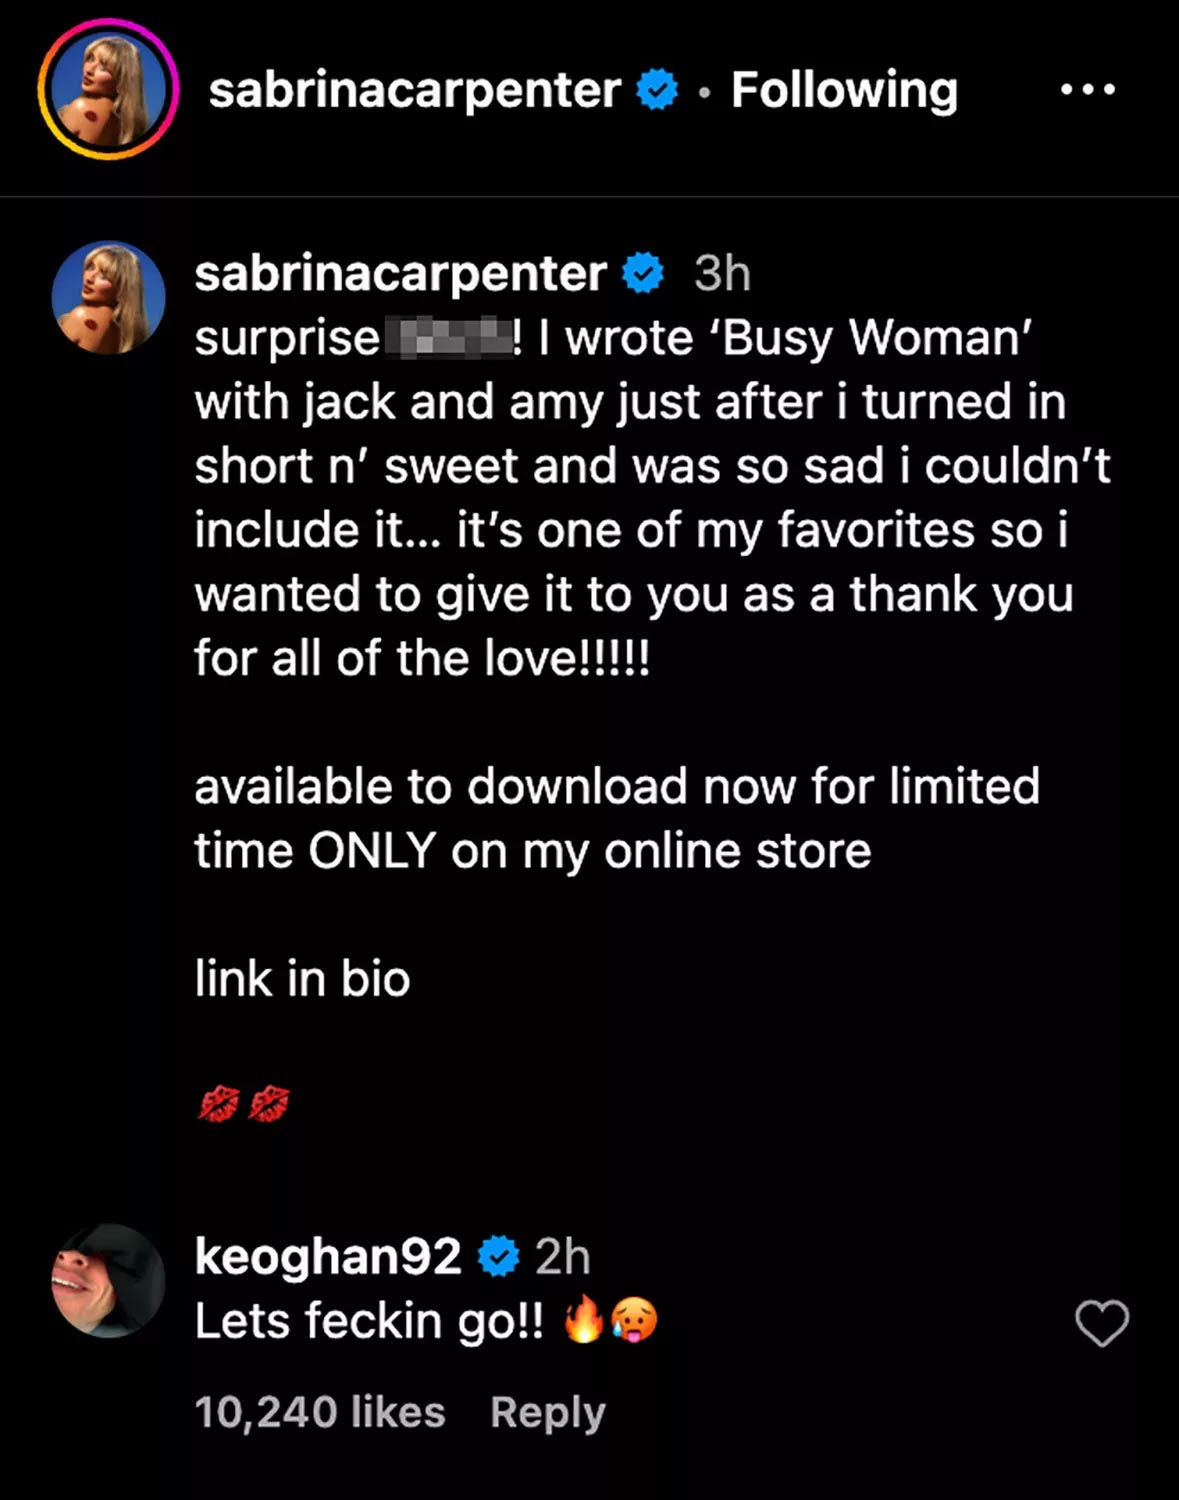The image size is (1179, 1500).
Task: Click the verified badge beside the caption username
Action: pyautogui.click(x=643, y=274)
